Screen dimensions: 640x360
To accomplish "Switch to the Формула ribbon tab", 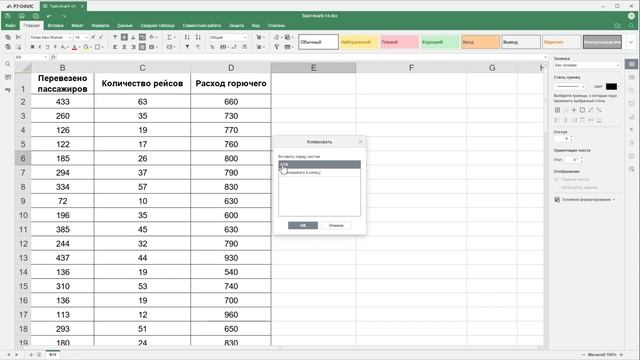I will [100, 26].
